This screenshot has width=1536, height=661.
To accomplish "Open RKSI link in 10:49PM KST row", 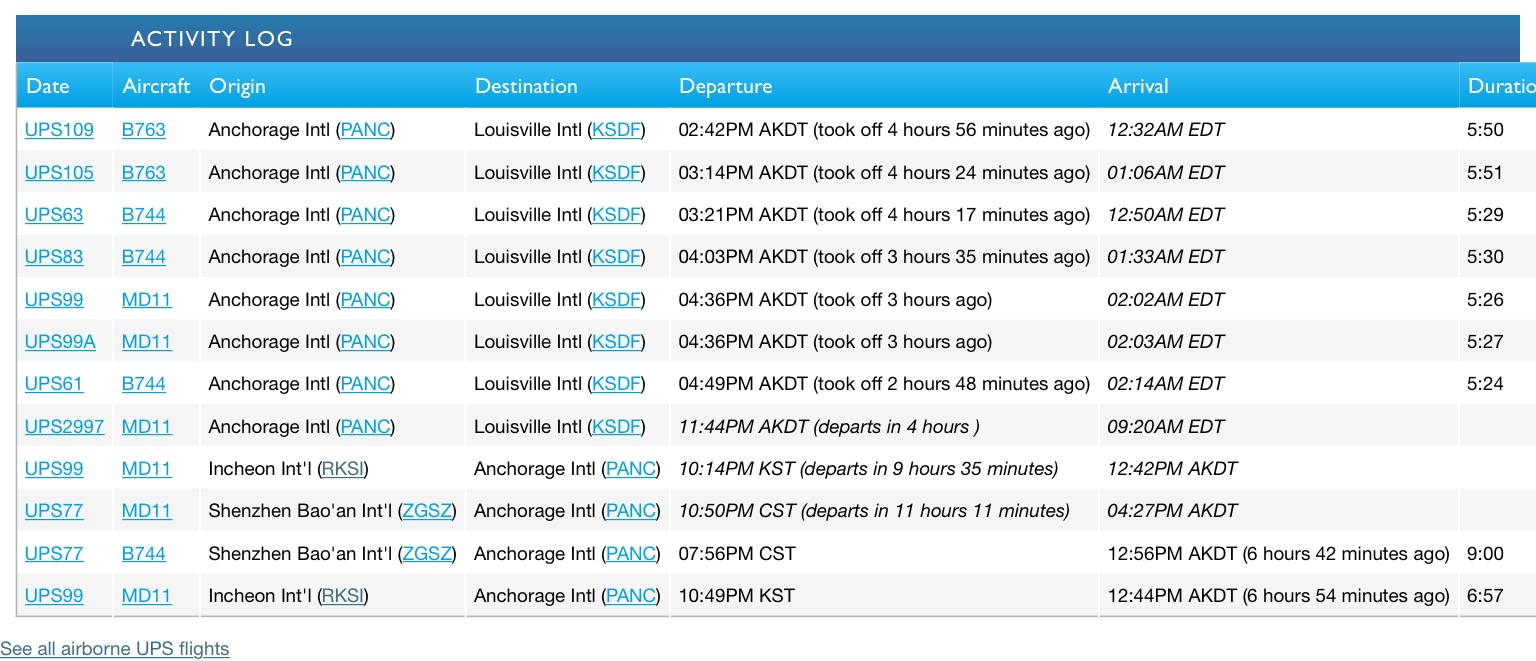I will (342, 595).
